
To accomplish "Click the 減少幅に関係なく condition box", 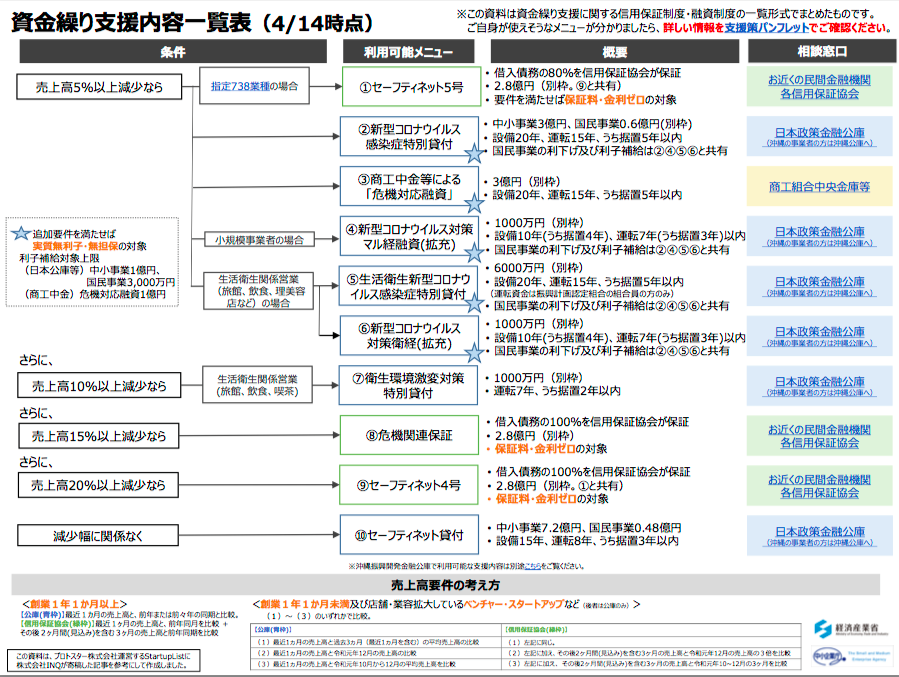I will (97, 536).
